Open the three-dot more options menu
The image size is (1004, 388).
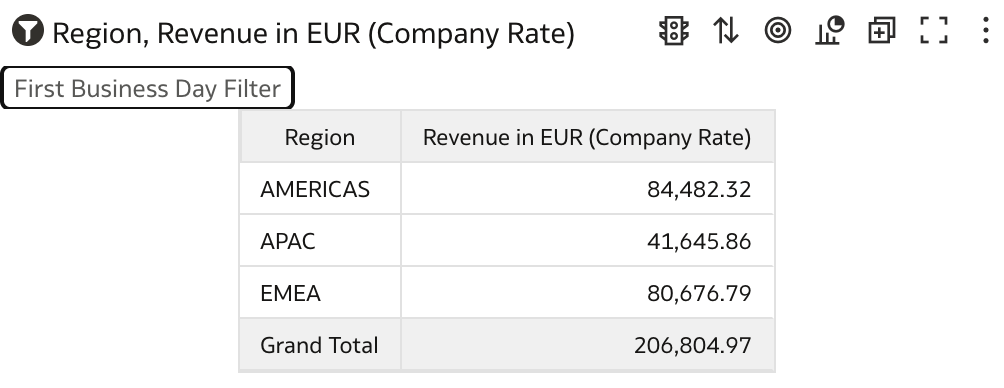pyautogui.click(x=985, y=31)
